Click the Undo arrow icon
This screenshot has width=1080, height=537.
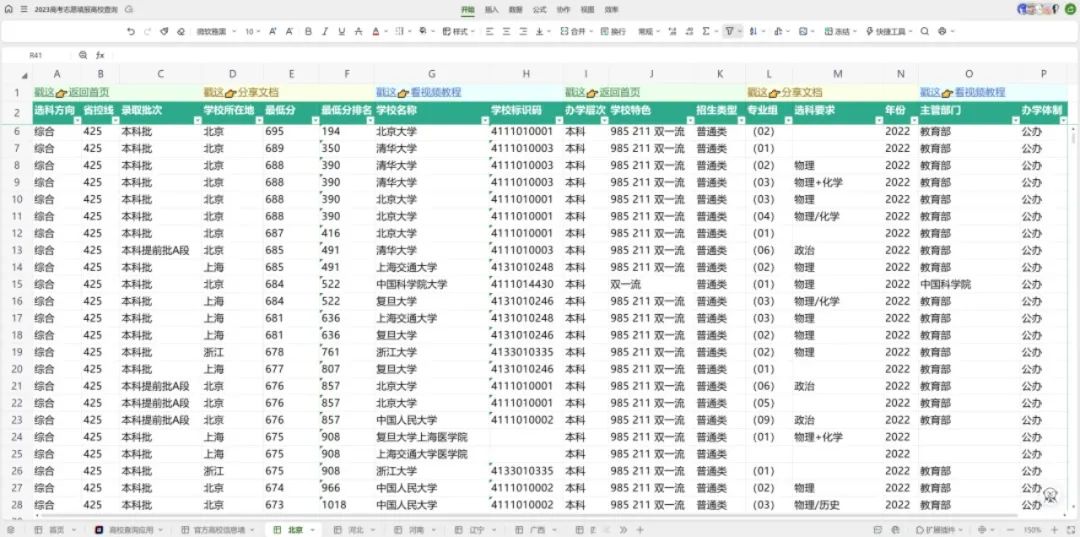tap(131, 32)
